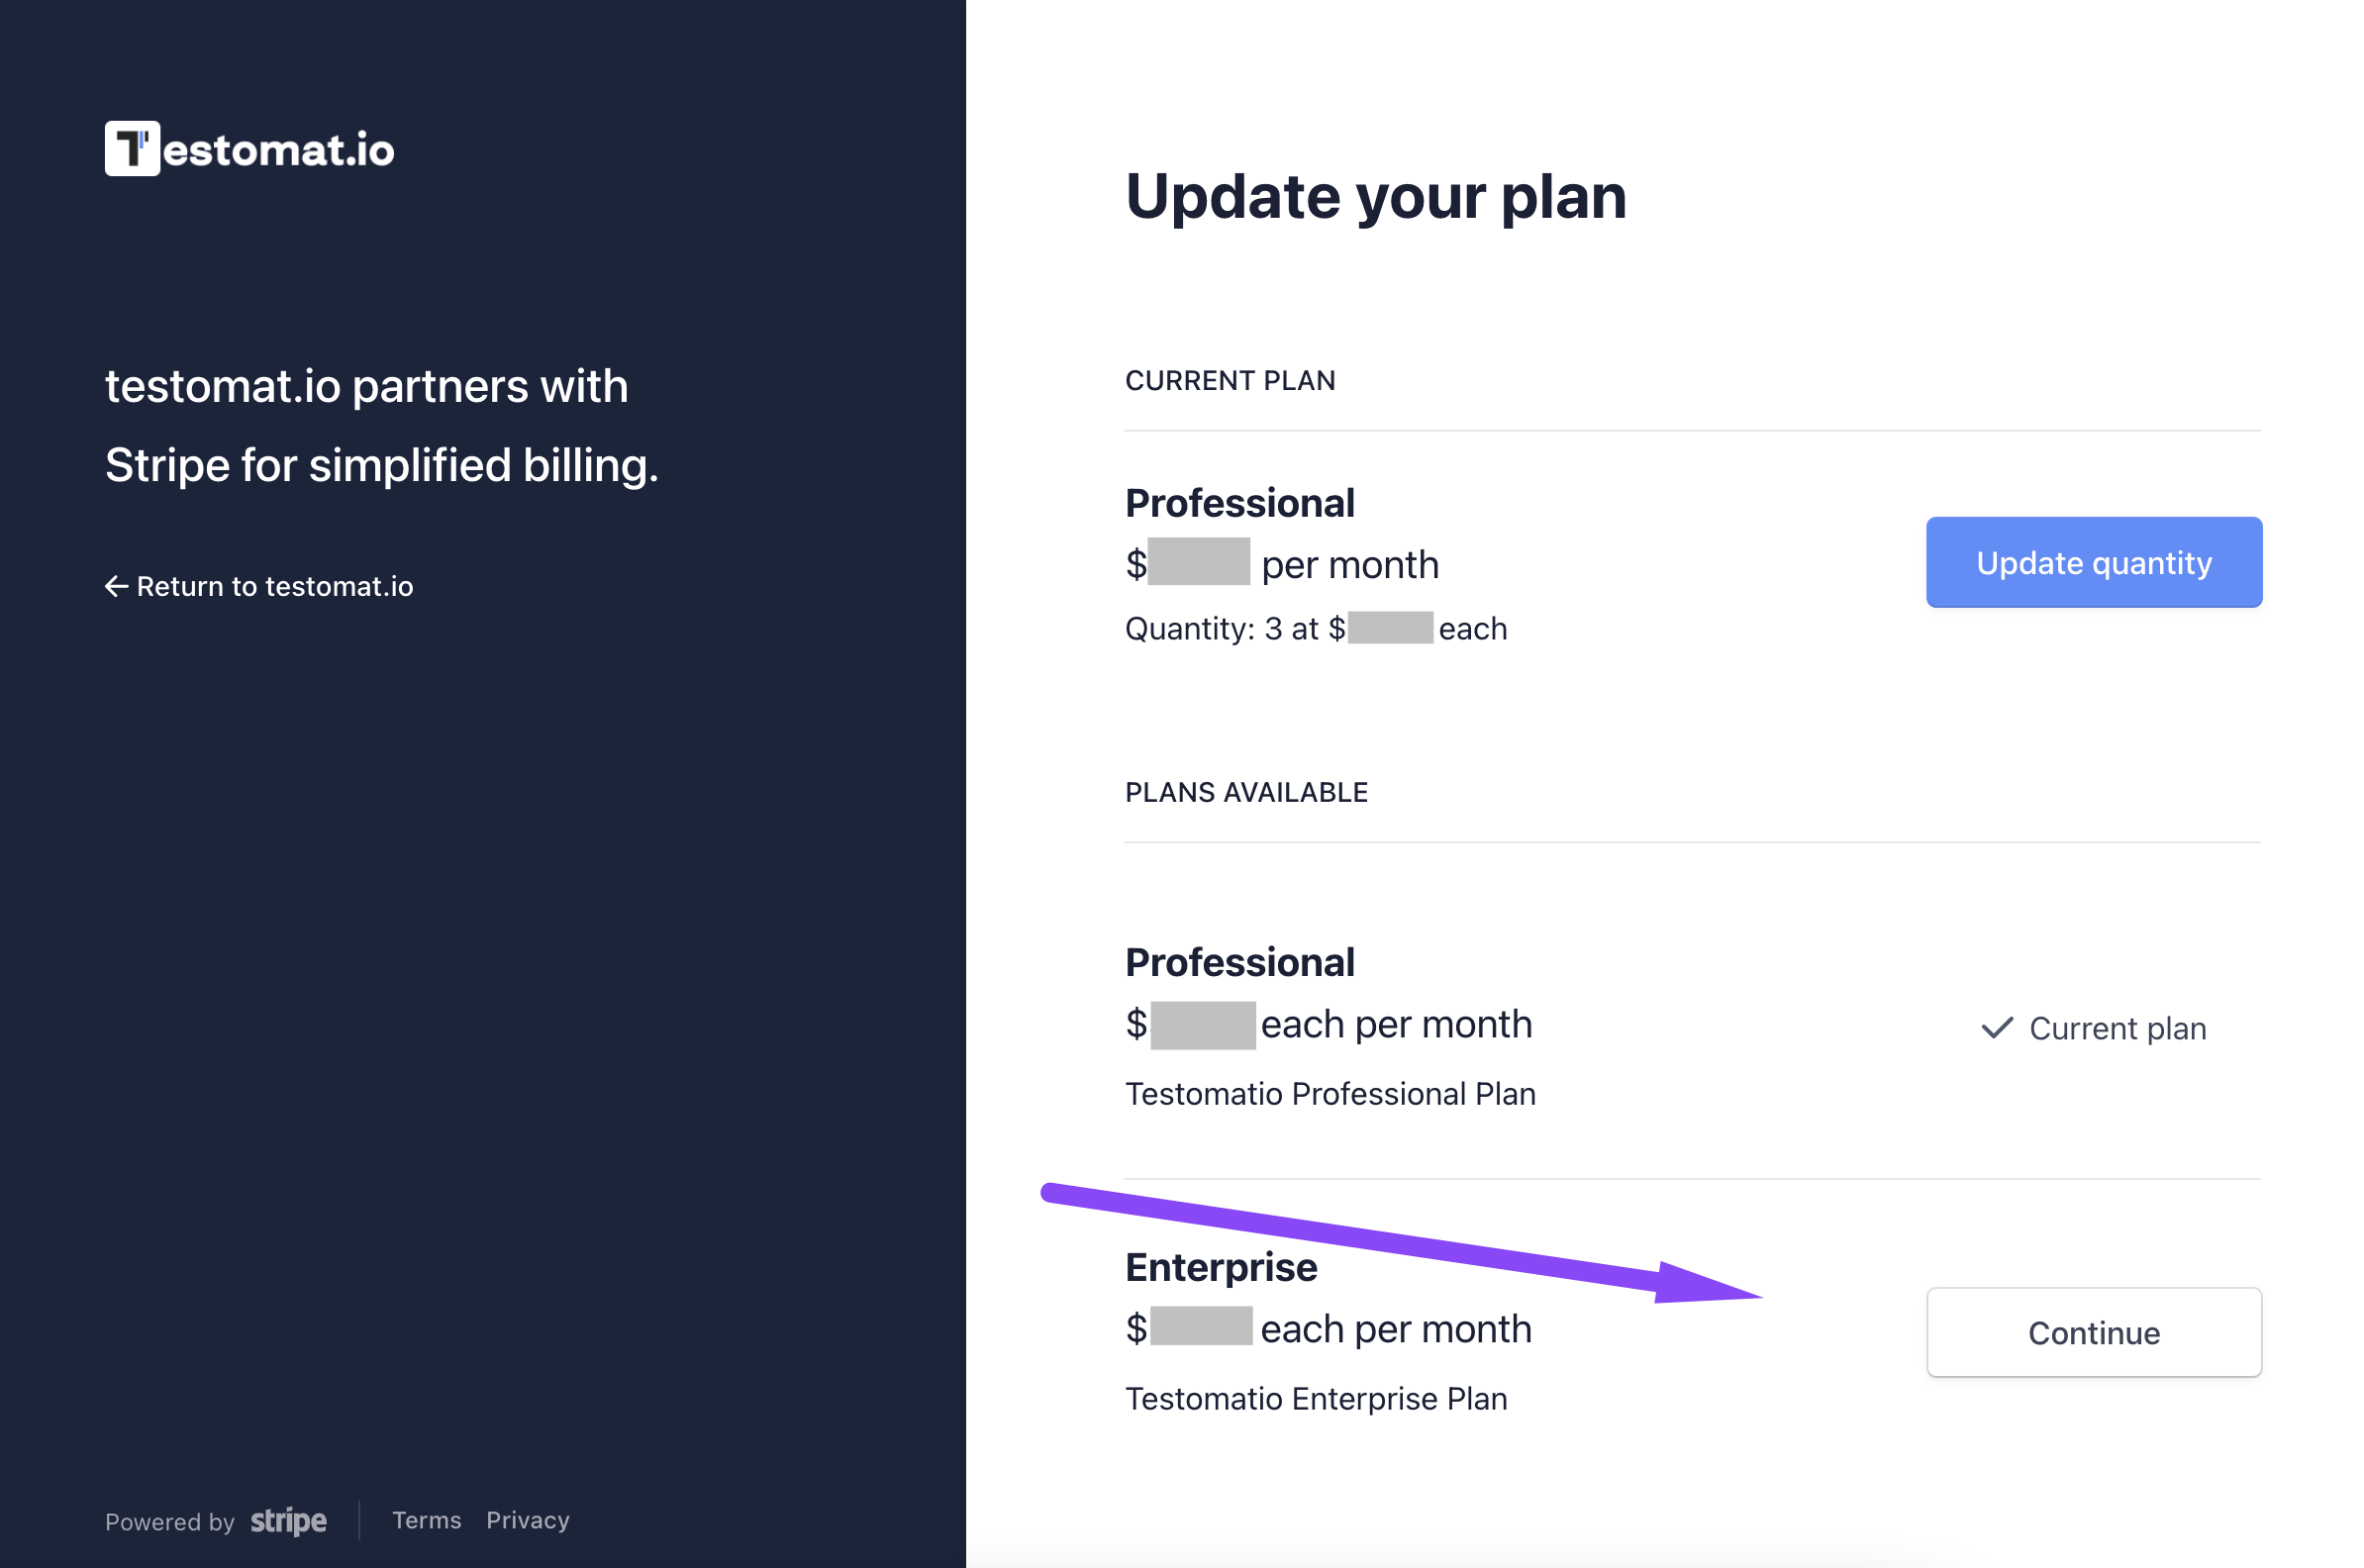Click the Professional title under Plans Available
Screen dimensions: 2364x1568
click(x=1239, y=962)
